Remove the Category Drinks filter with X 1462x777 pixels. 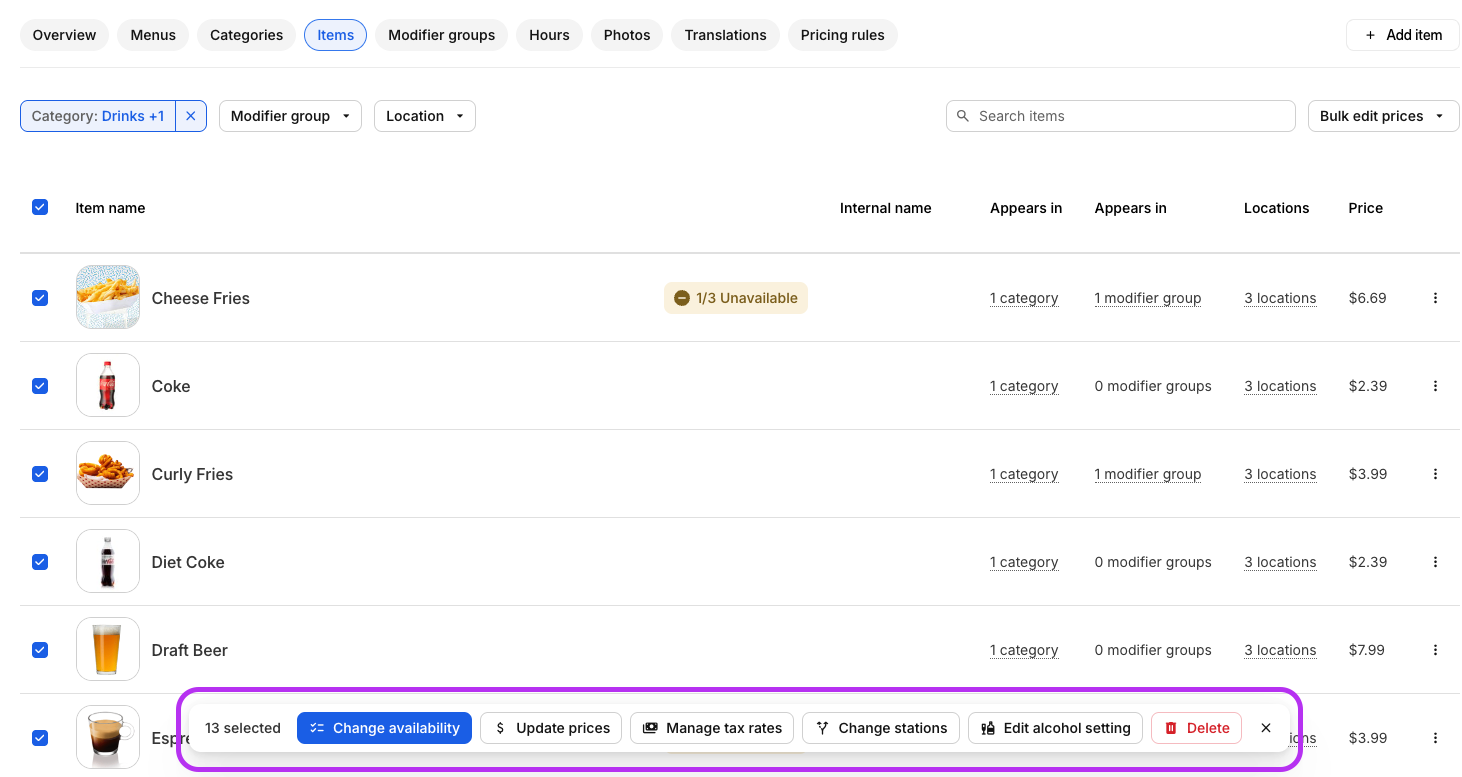(x=191, y=116)
